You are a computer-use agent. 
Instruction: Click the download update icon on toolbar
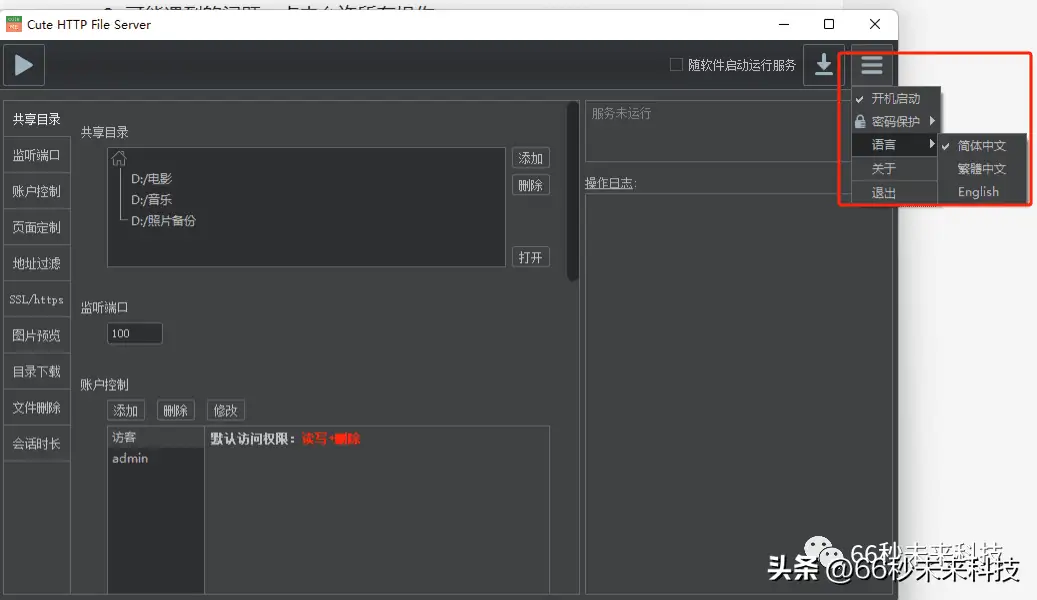[823, 64]
